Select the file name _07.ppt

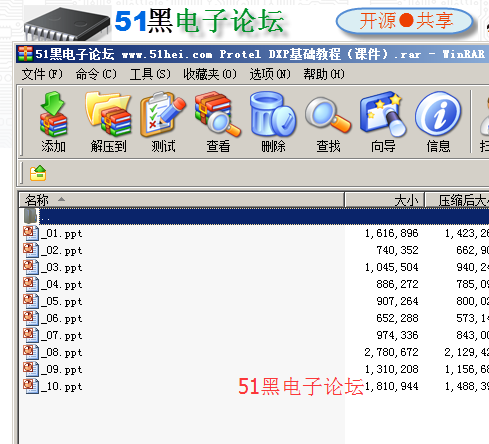click(x=62, y=335)
